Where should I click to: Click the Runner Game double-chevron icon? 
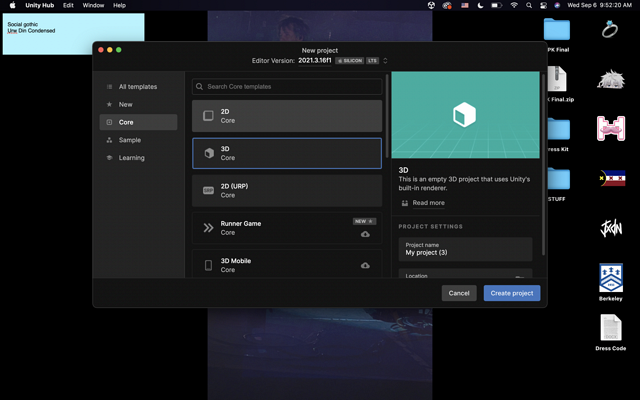click(x=209, y=228)
